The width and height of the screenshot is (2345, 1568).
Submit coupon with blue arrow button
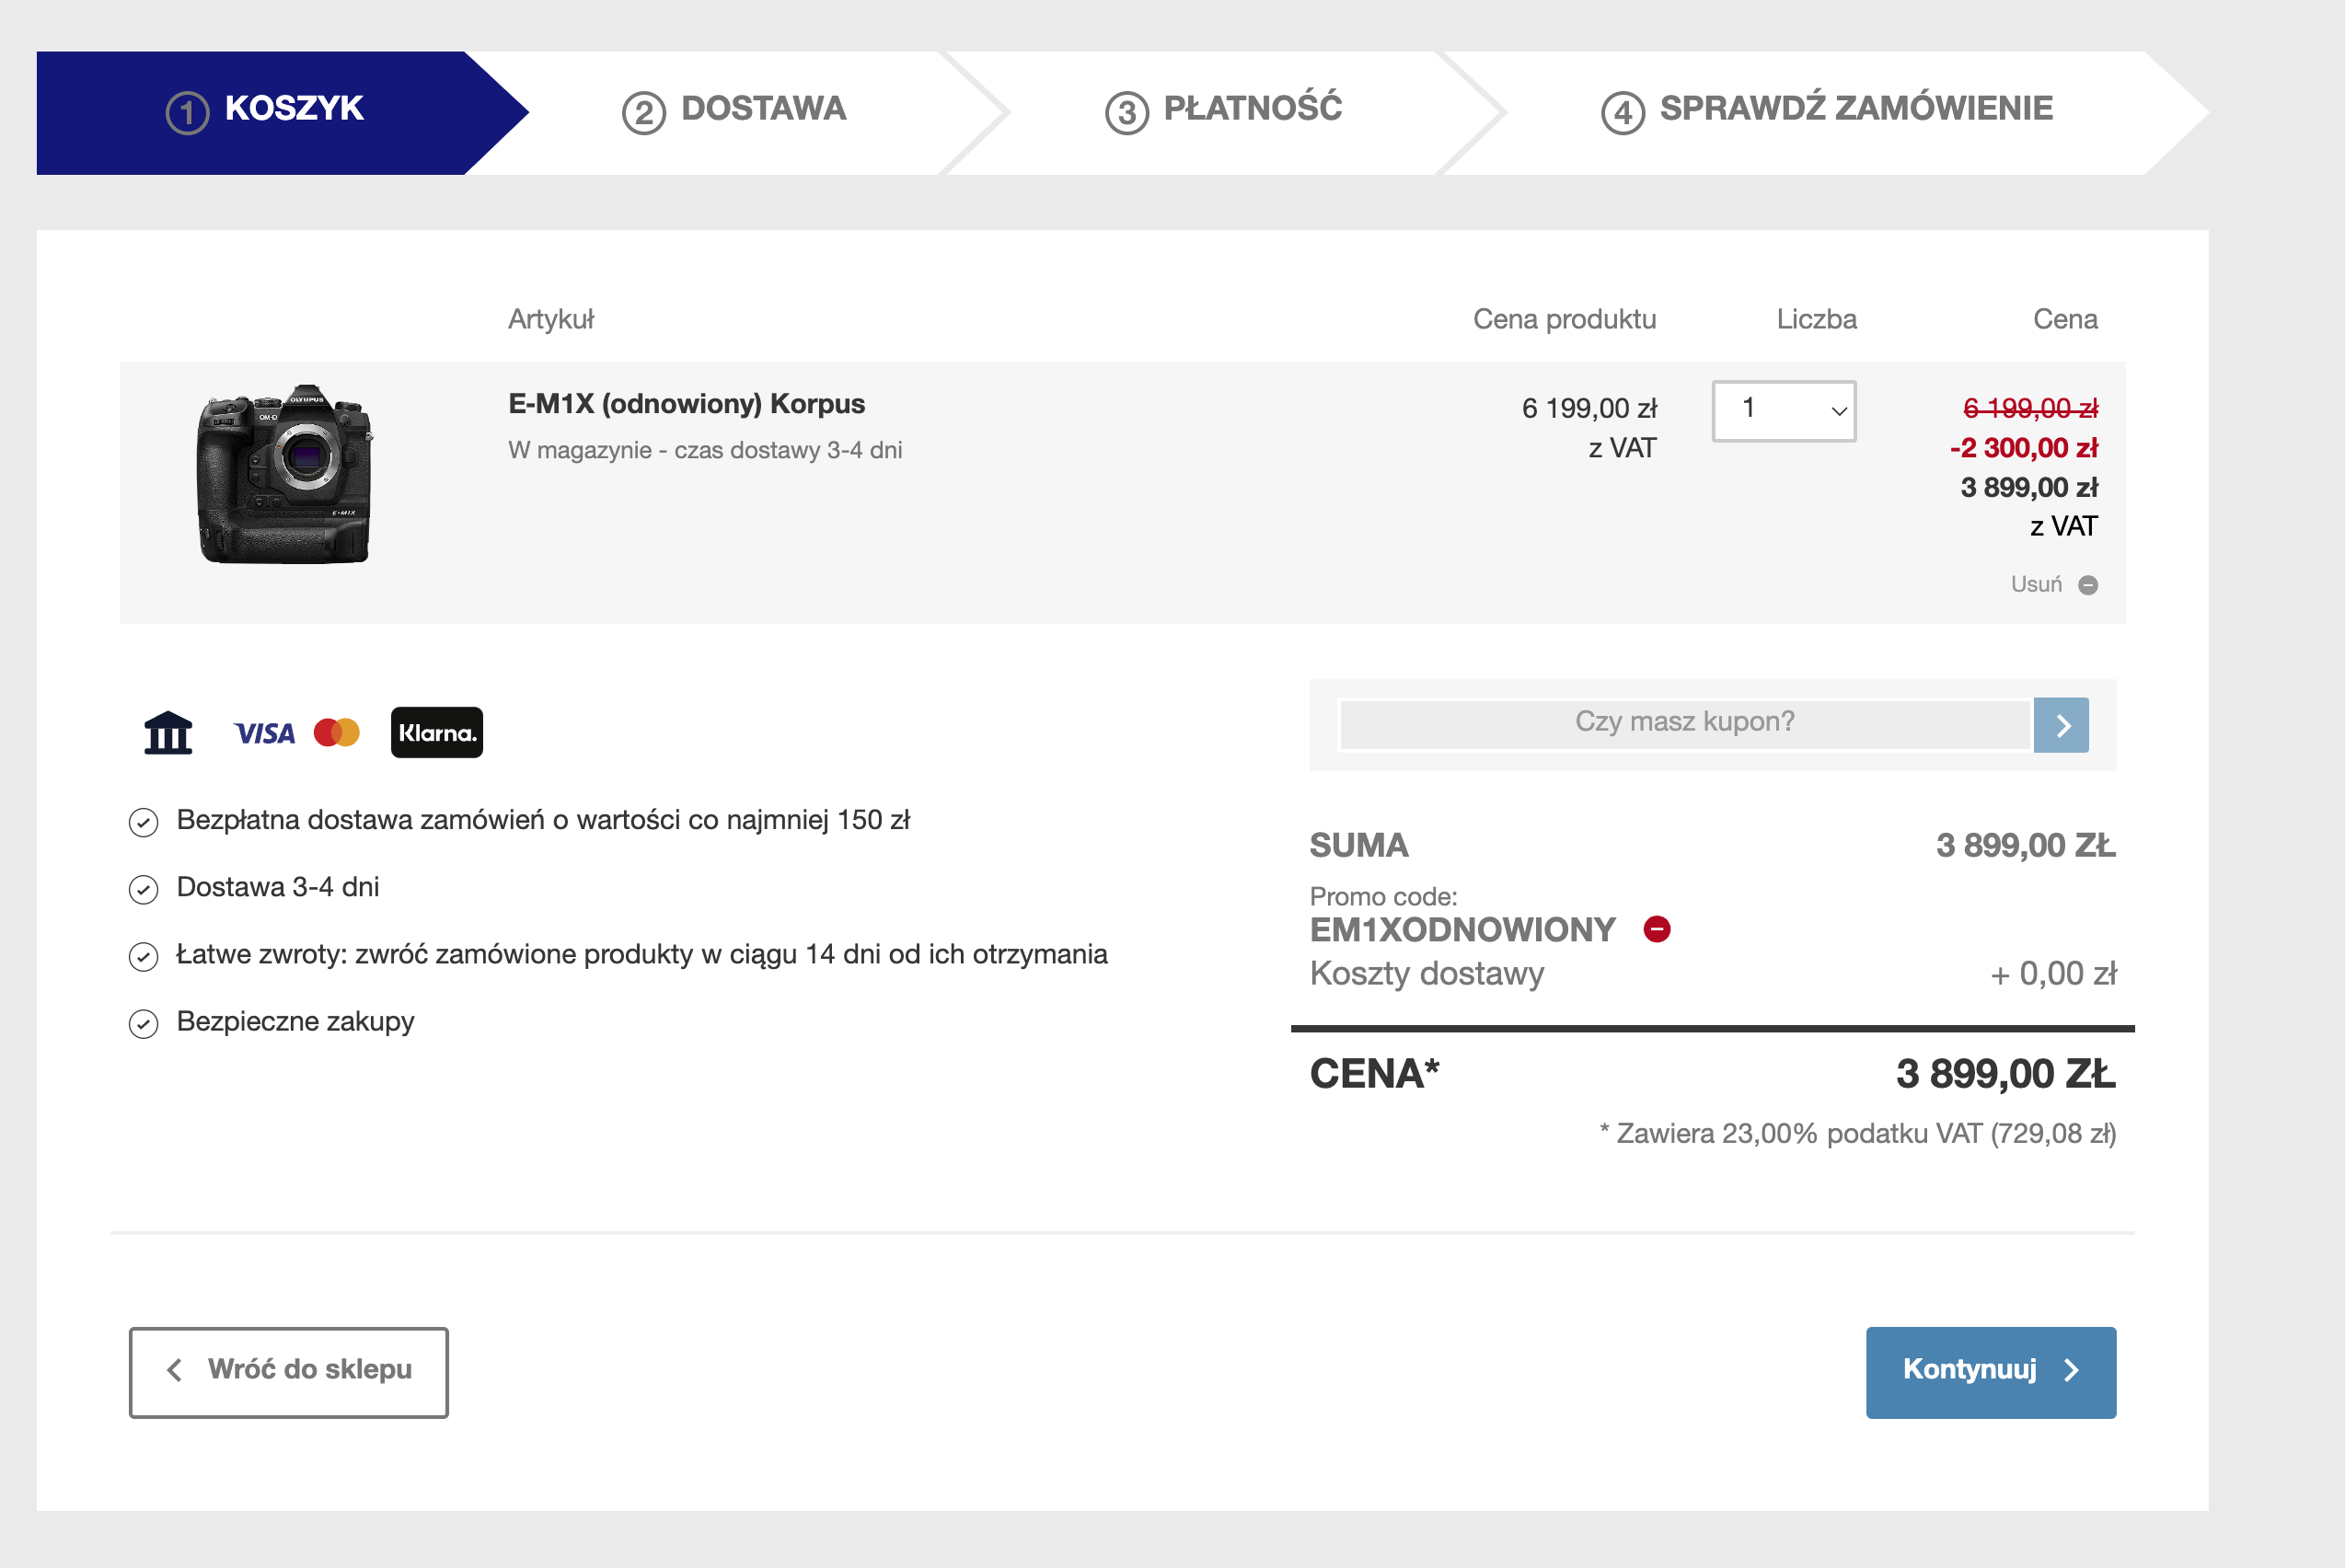click(x=2061, y=725)
